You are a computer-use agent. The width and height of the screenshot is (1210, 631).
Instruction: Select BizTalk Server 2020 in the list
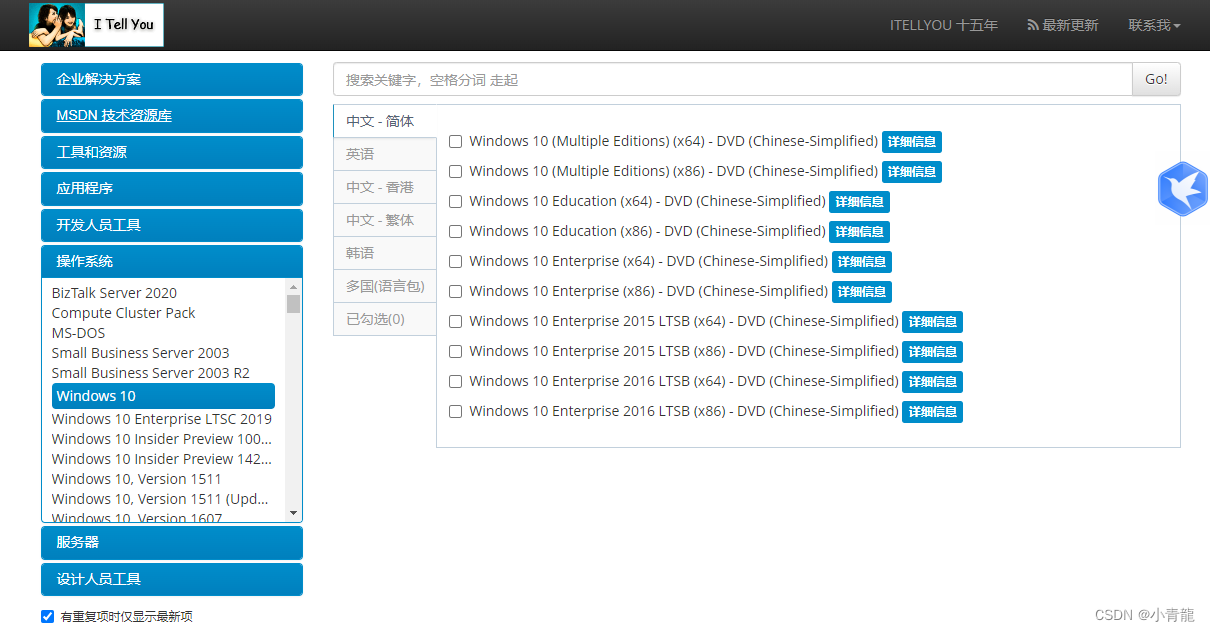pos(114,293)
